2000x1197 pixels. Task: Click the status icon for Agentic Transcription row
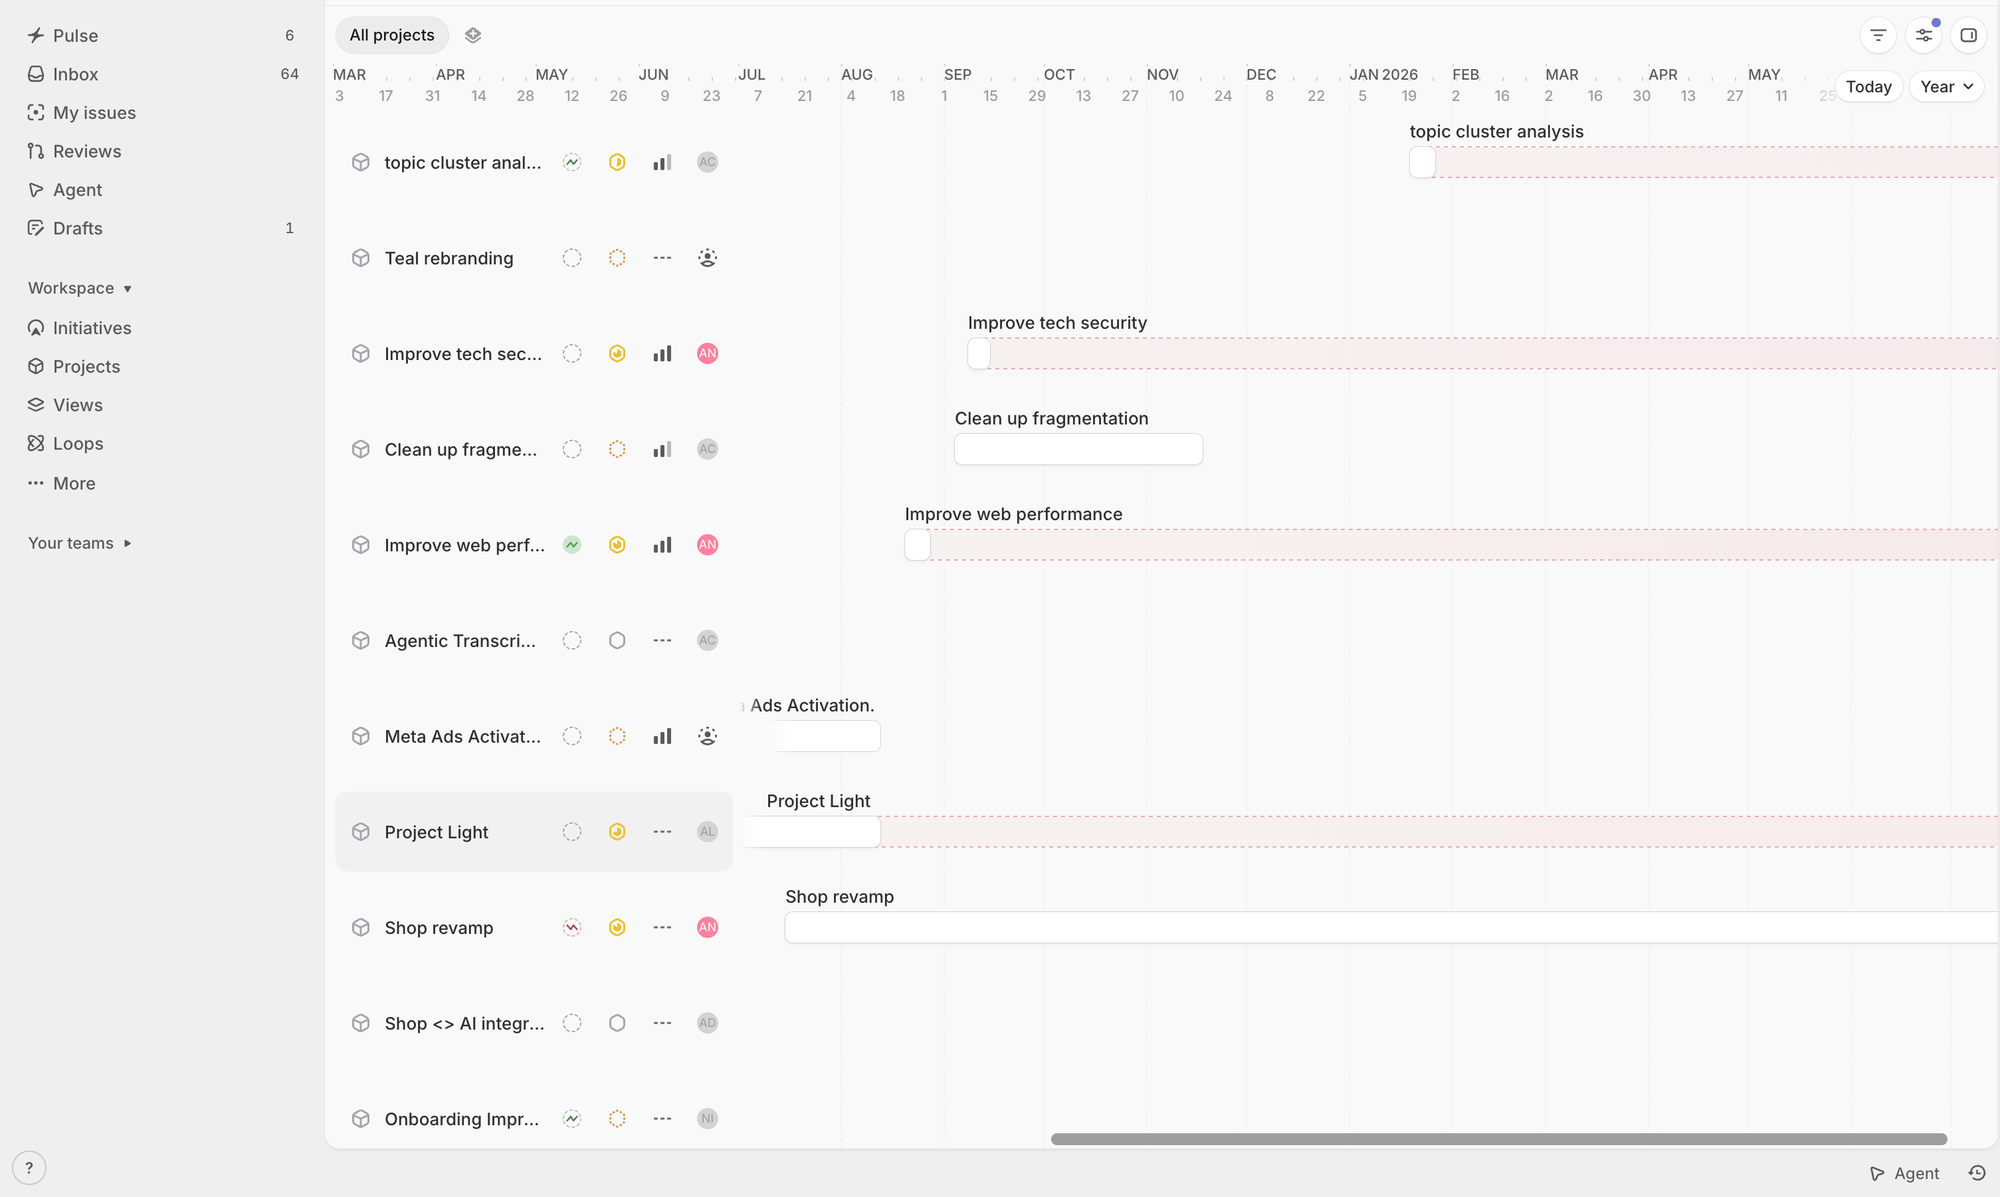[x=617, y=641]
